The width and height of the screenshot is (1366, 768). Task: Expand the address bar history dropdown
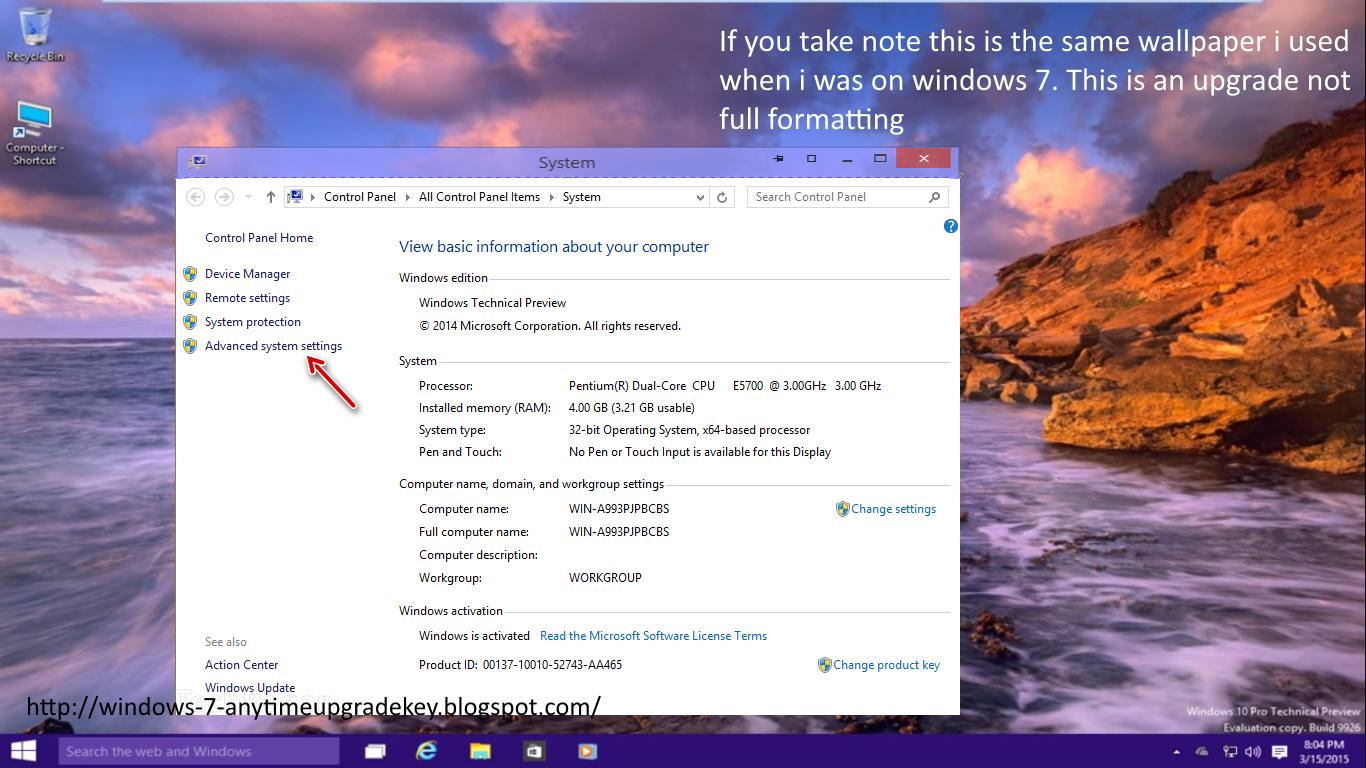700,197
